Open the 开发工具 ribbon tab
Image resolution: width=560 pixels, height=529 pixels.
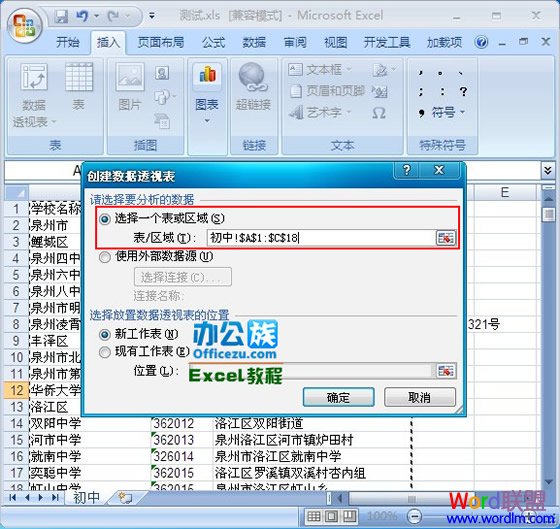click(x=387, y=43)
